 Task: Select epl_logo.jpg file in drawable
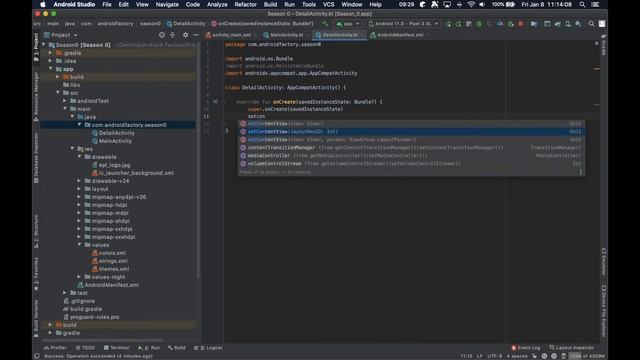[114, 165]
